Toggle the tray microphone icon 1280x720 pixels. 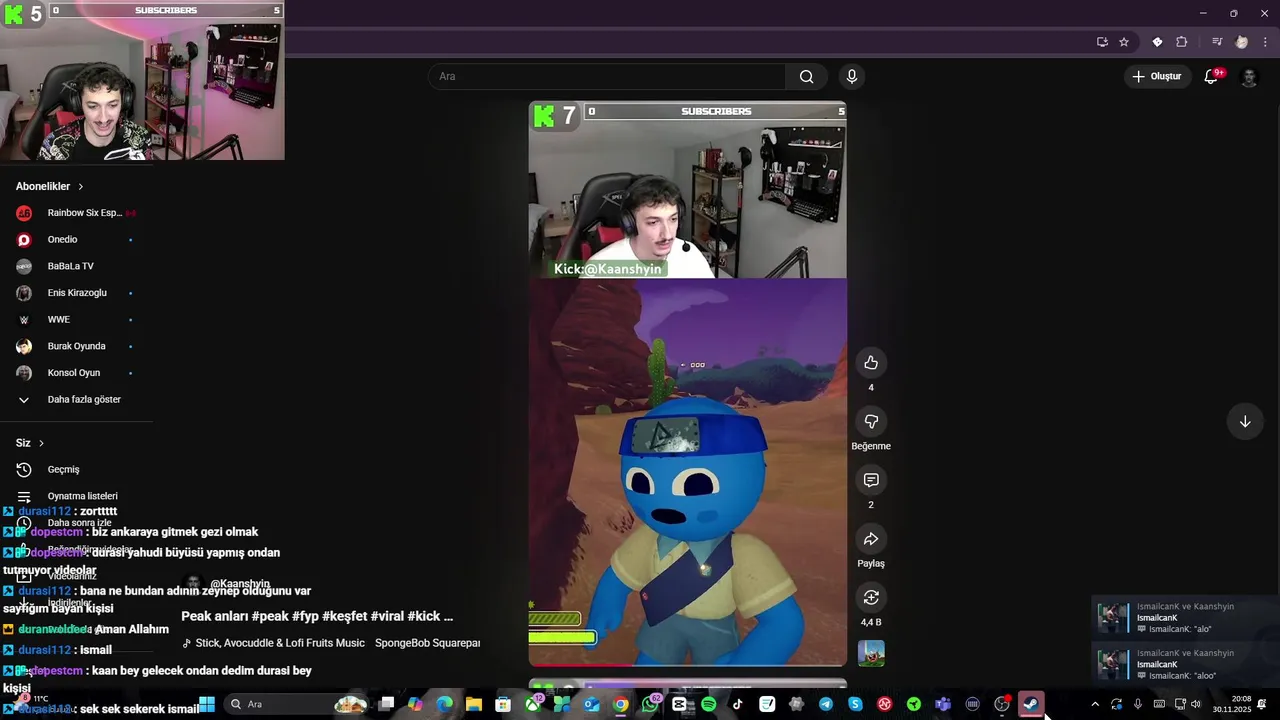tap(1138, 705)
